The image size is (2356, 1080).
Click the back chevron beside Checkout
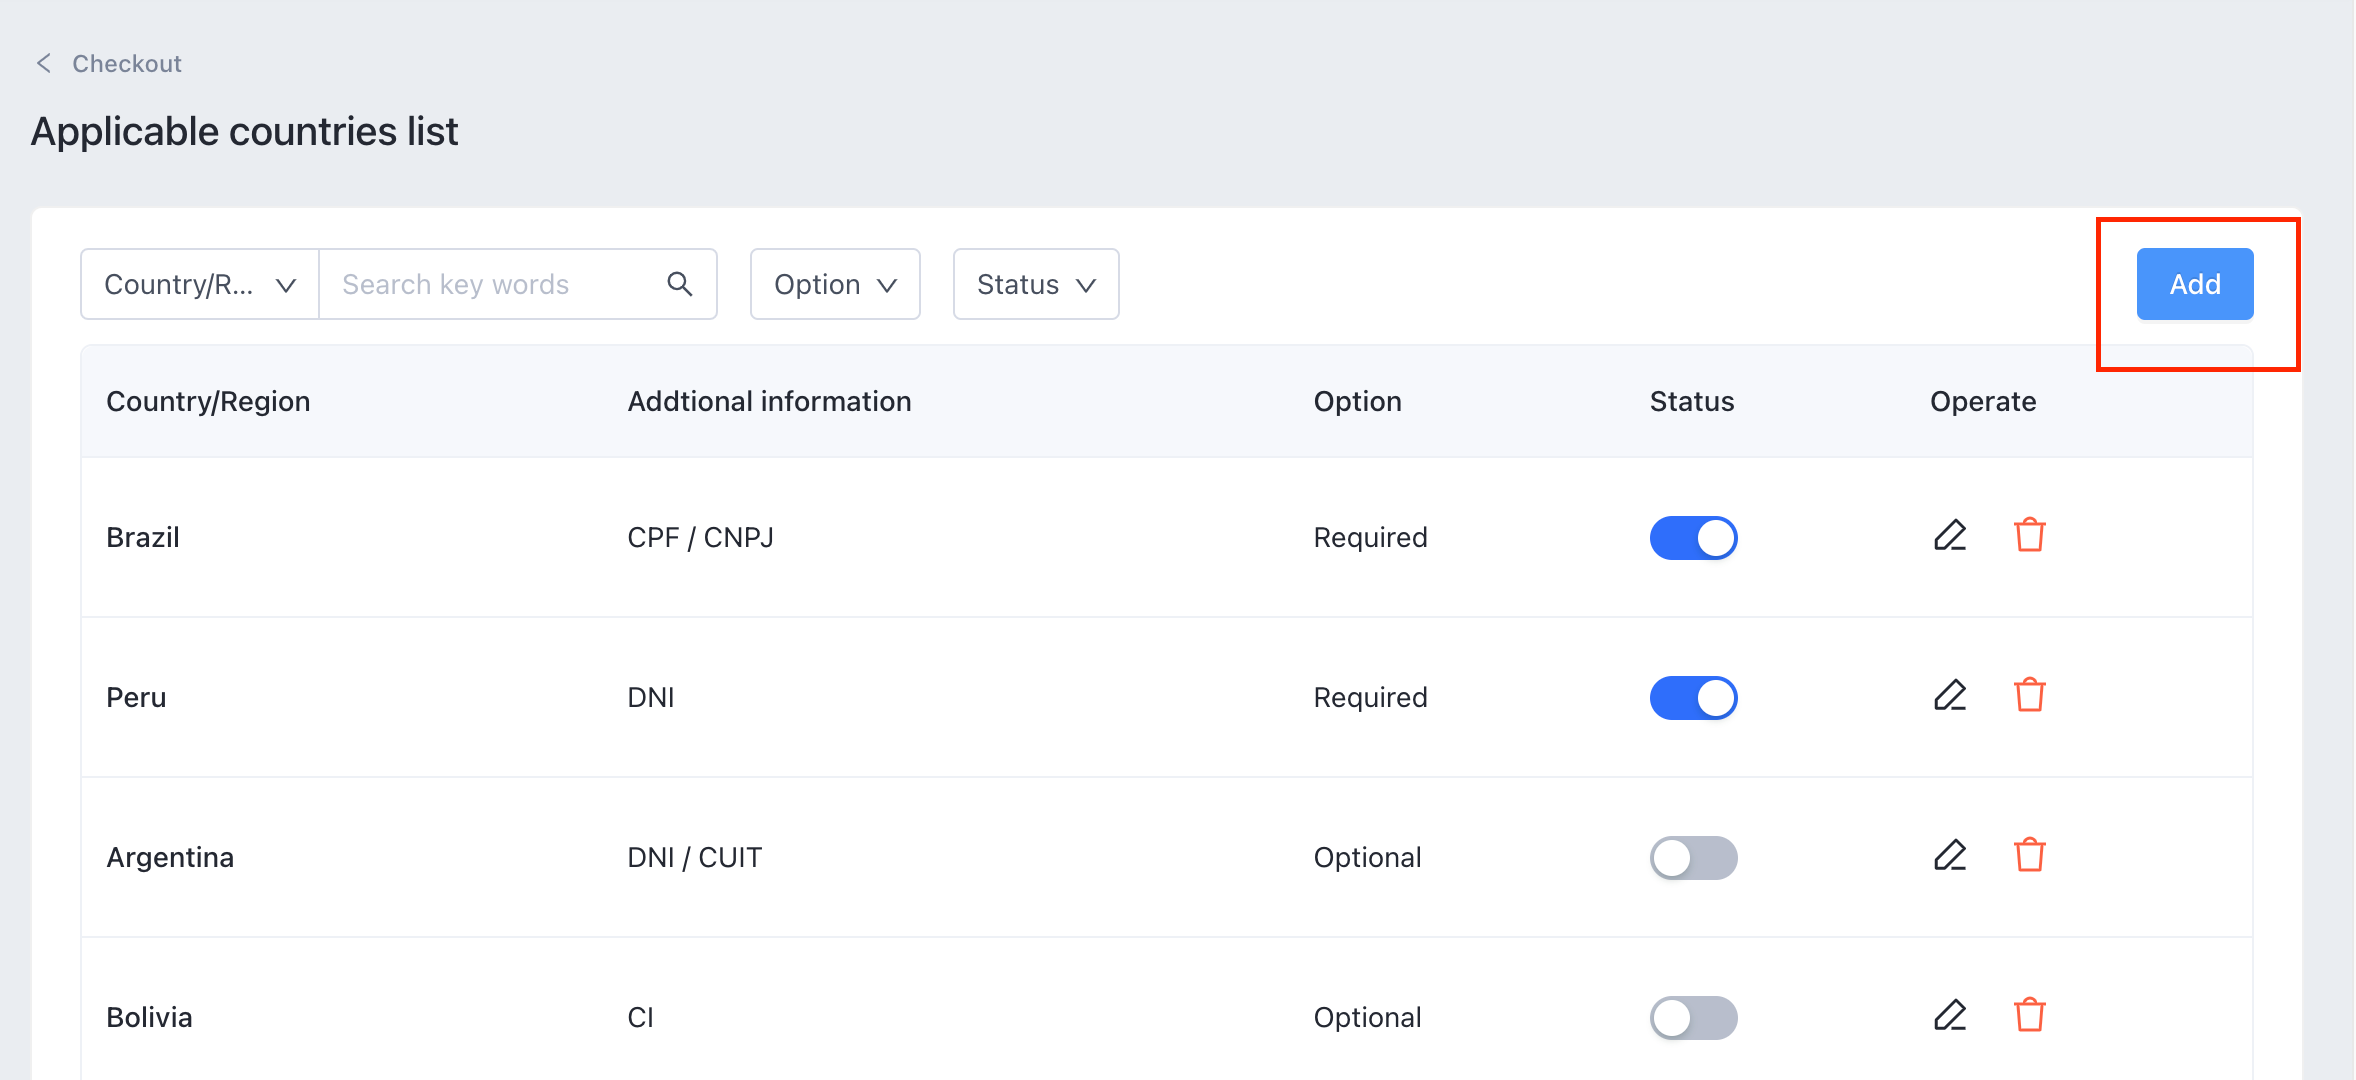pos(44,64)
